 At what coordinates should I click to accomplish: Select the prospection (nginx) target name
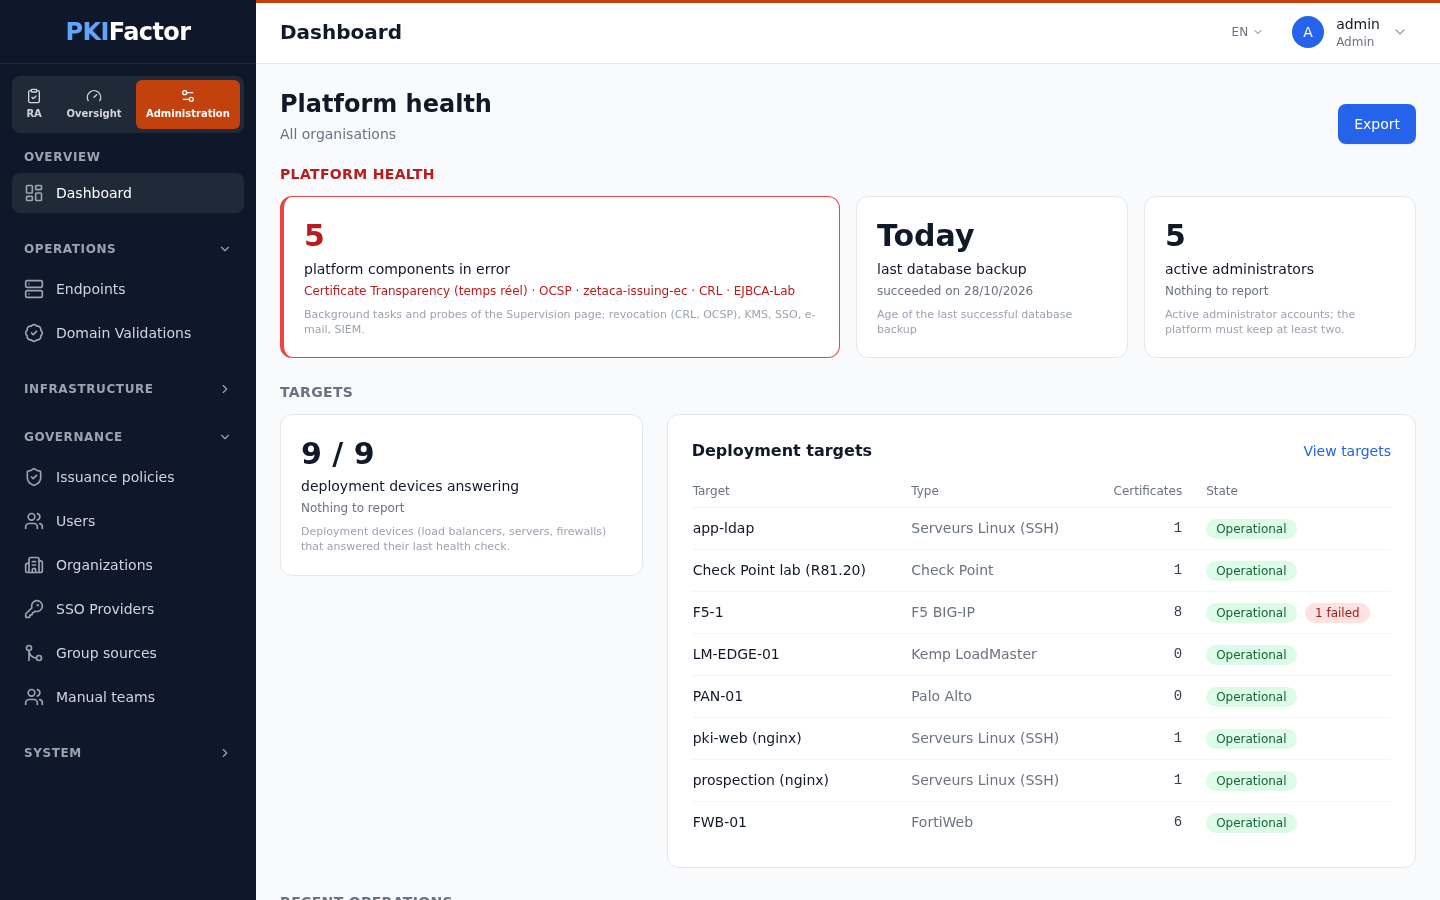[761, 780]
